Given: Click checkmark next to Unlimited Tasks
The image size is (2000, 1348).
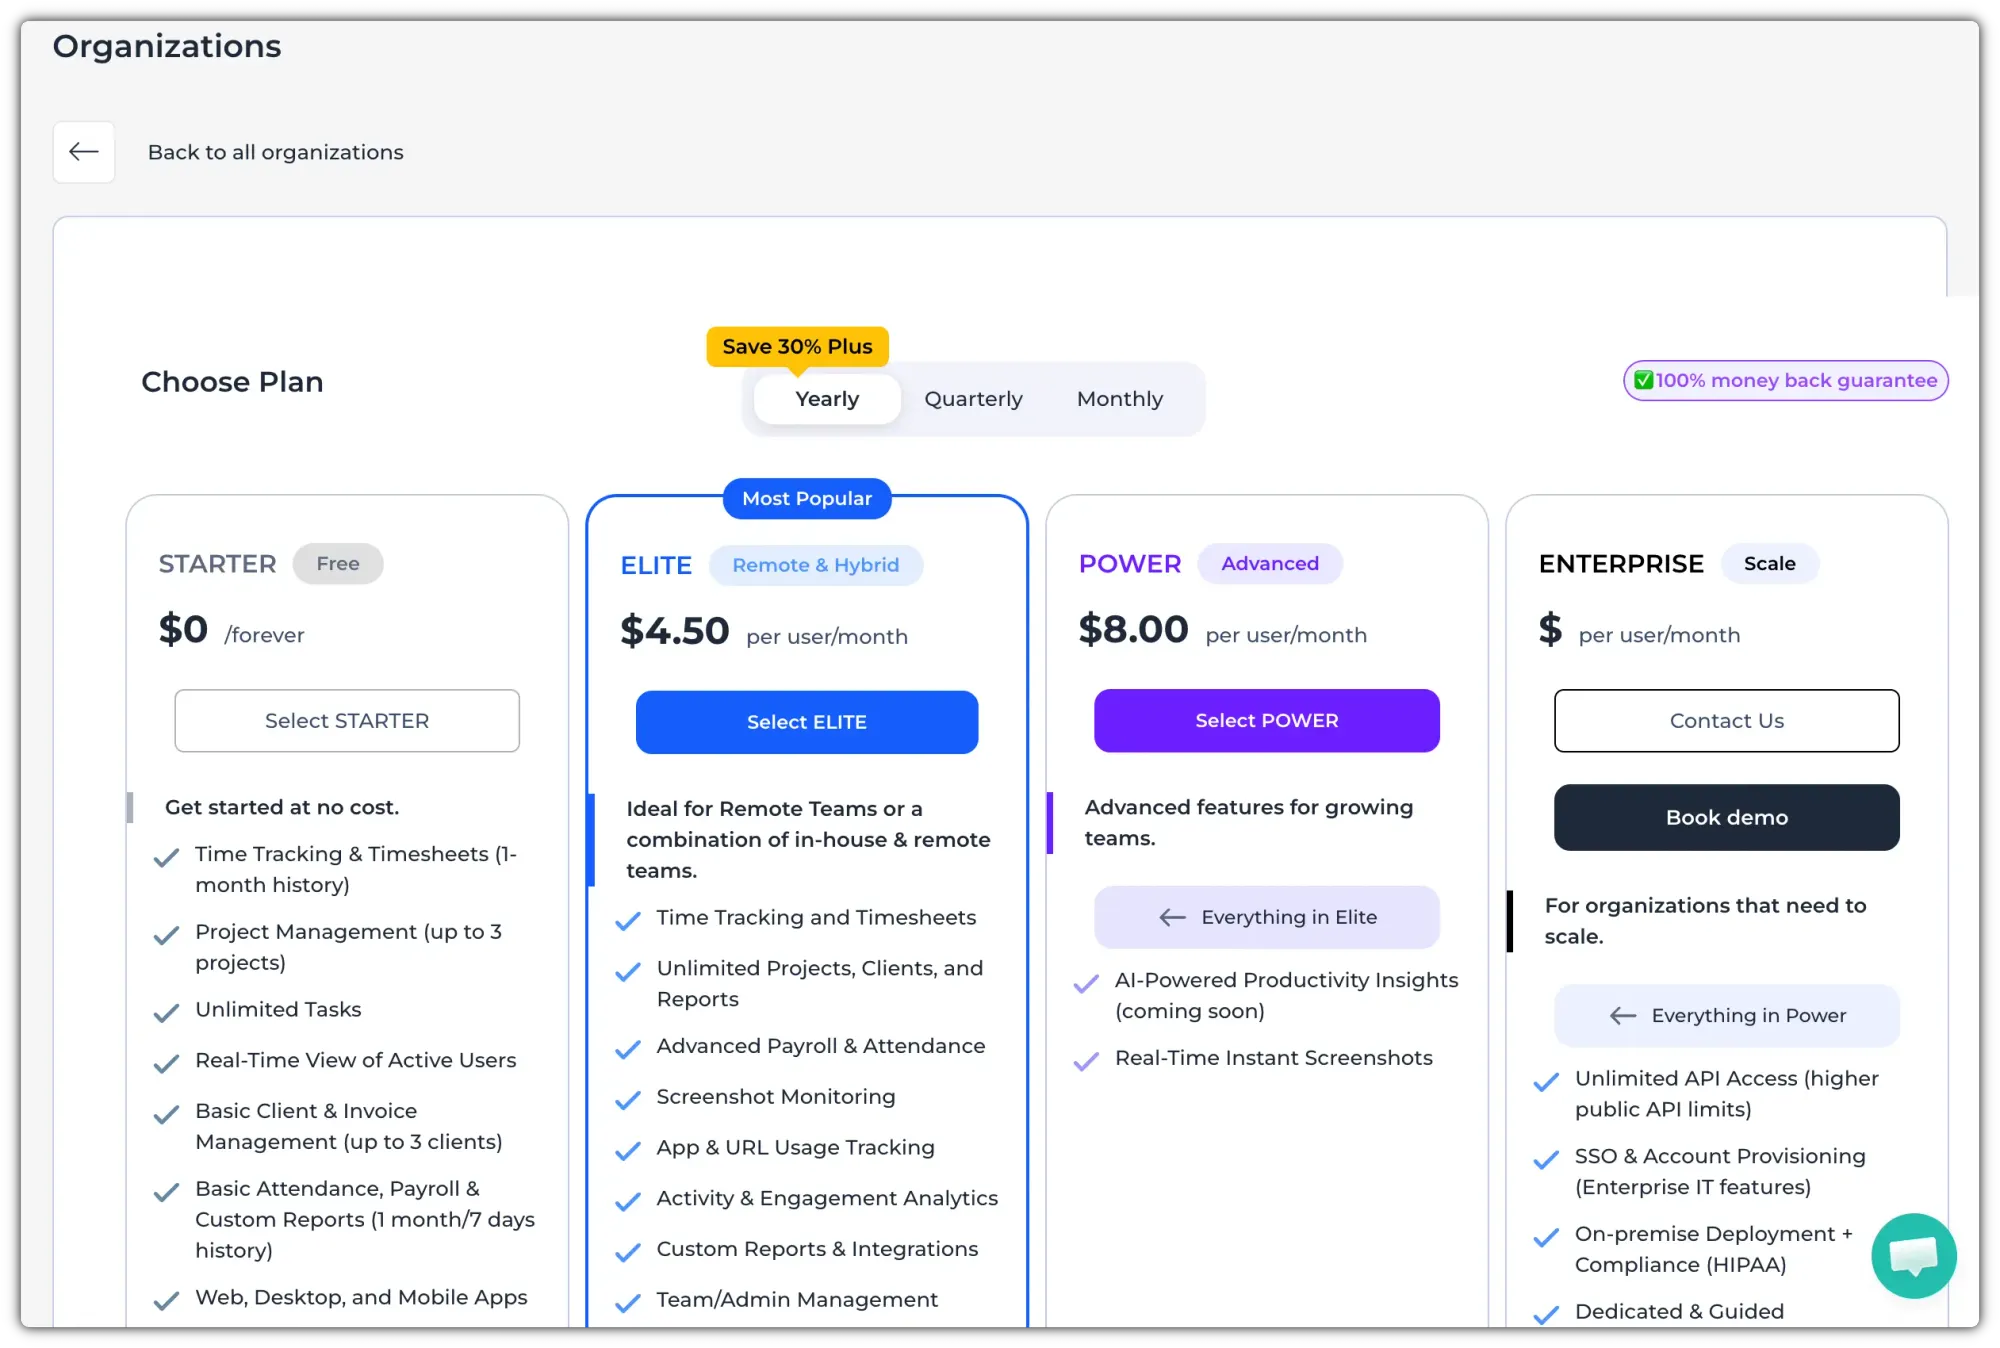Looking at the screenshot, I should click(166, 1012).
